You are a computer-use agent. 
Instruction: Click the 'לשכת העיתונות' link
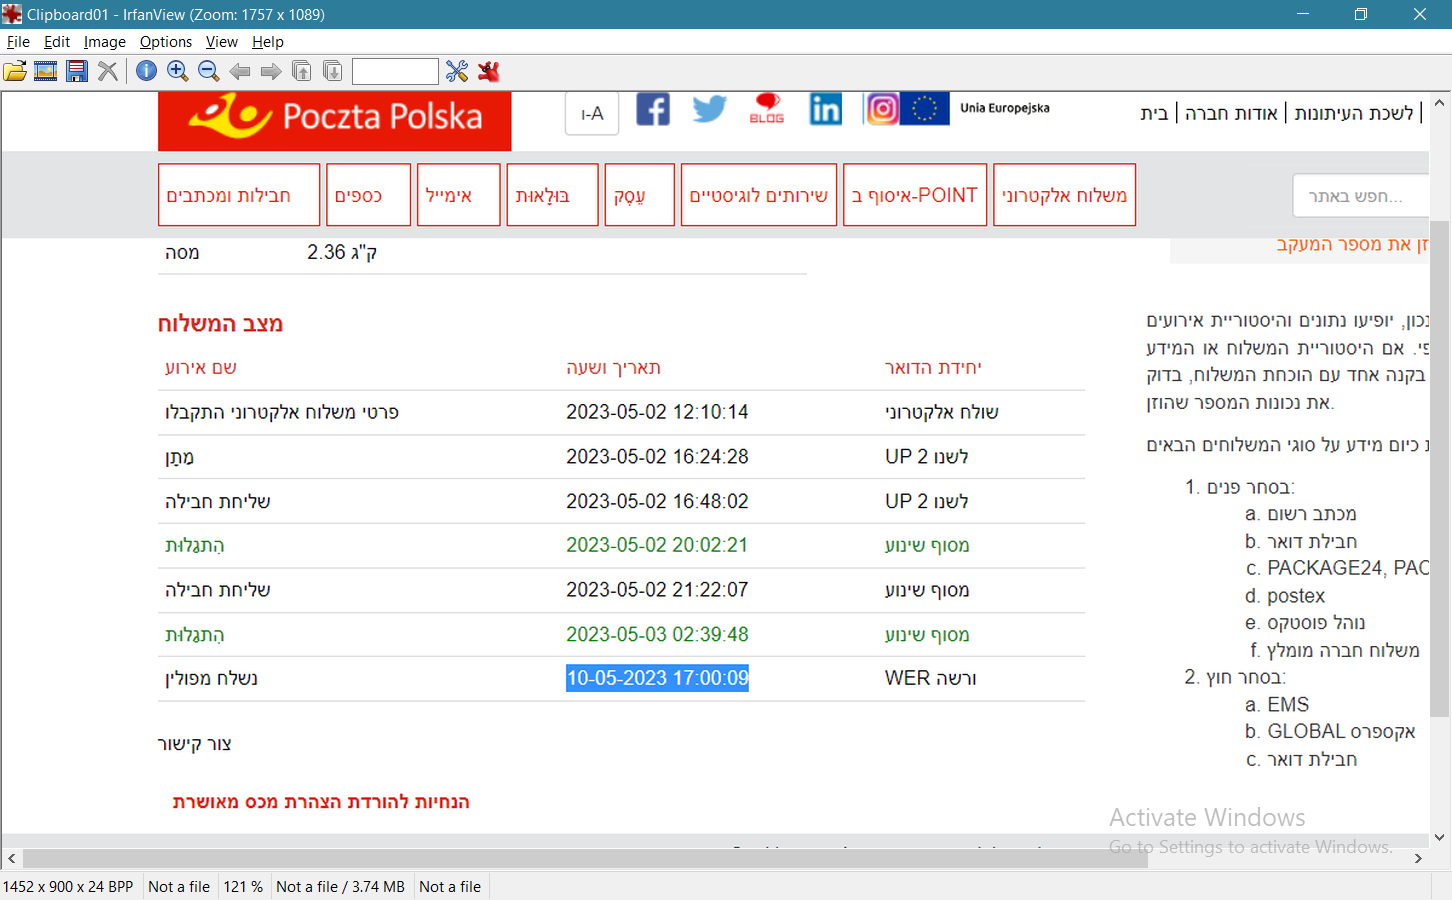coord(1354,113)
